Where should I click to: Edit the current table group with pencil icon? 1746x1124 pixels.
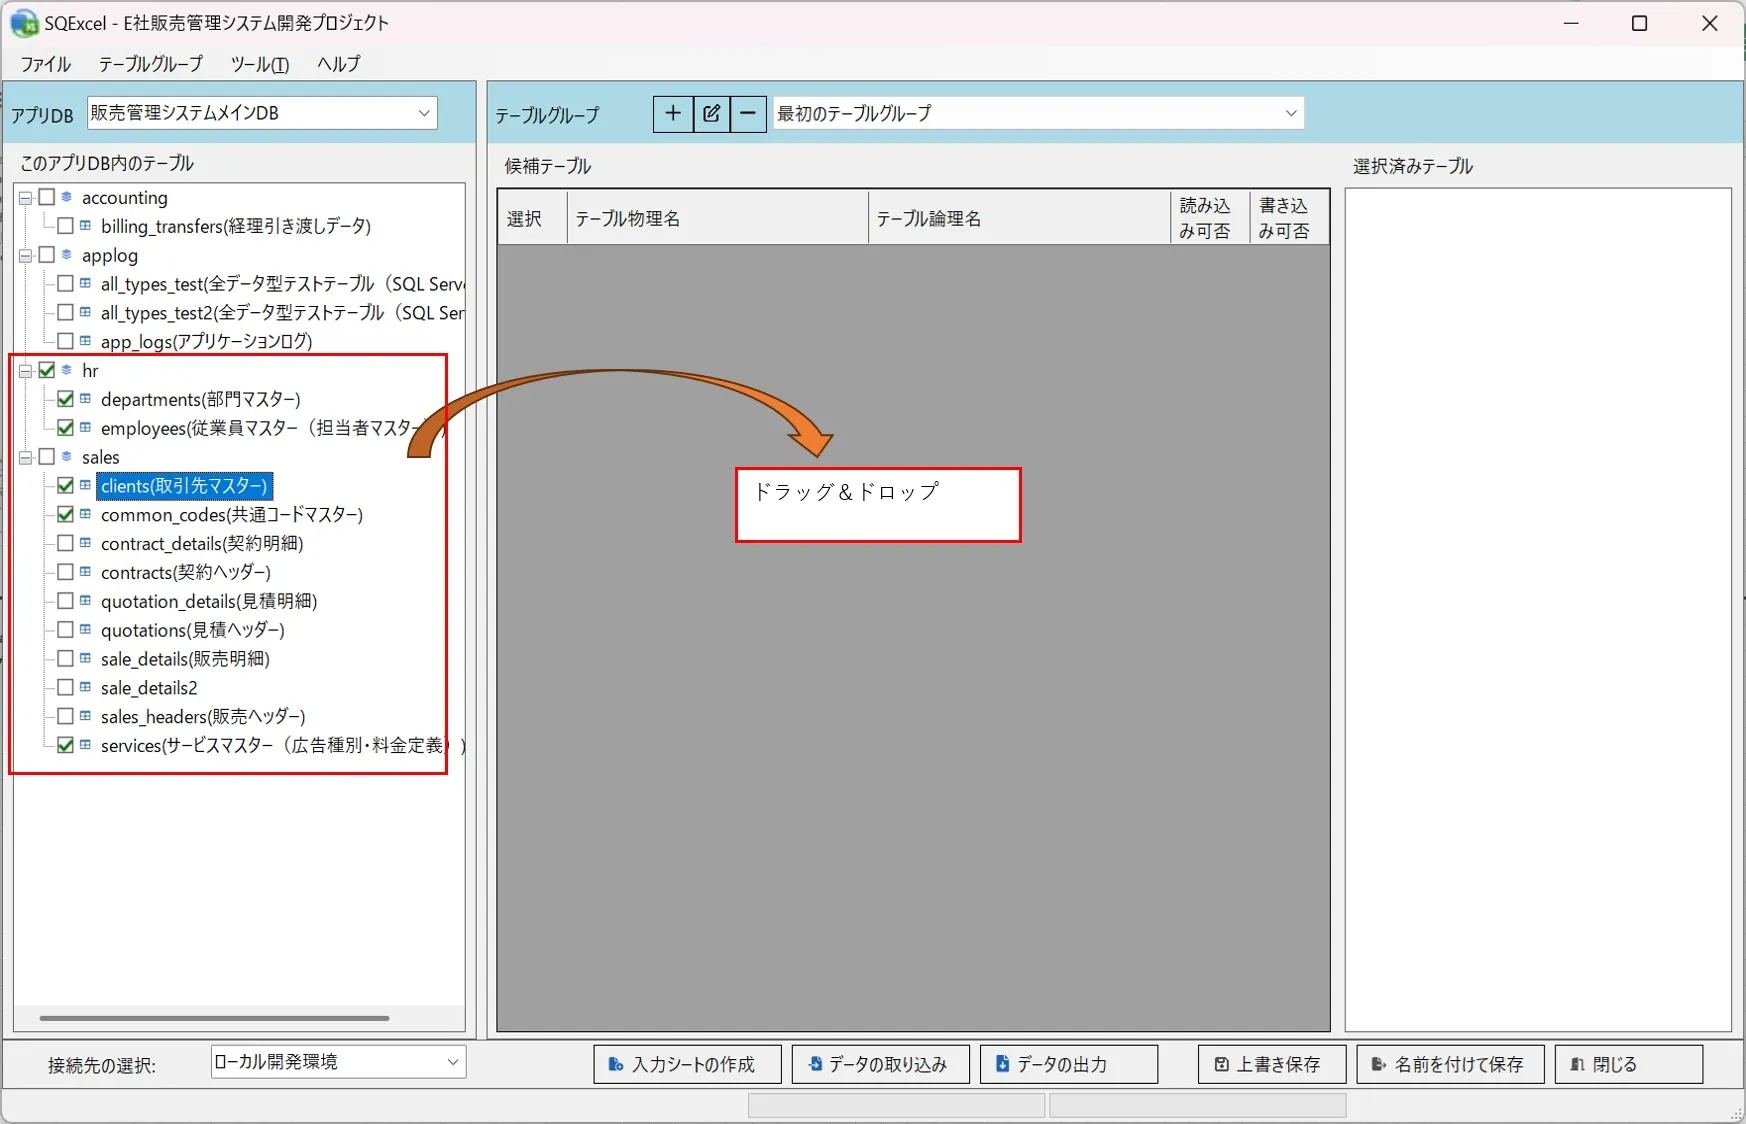711,114
